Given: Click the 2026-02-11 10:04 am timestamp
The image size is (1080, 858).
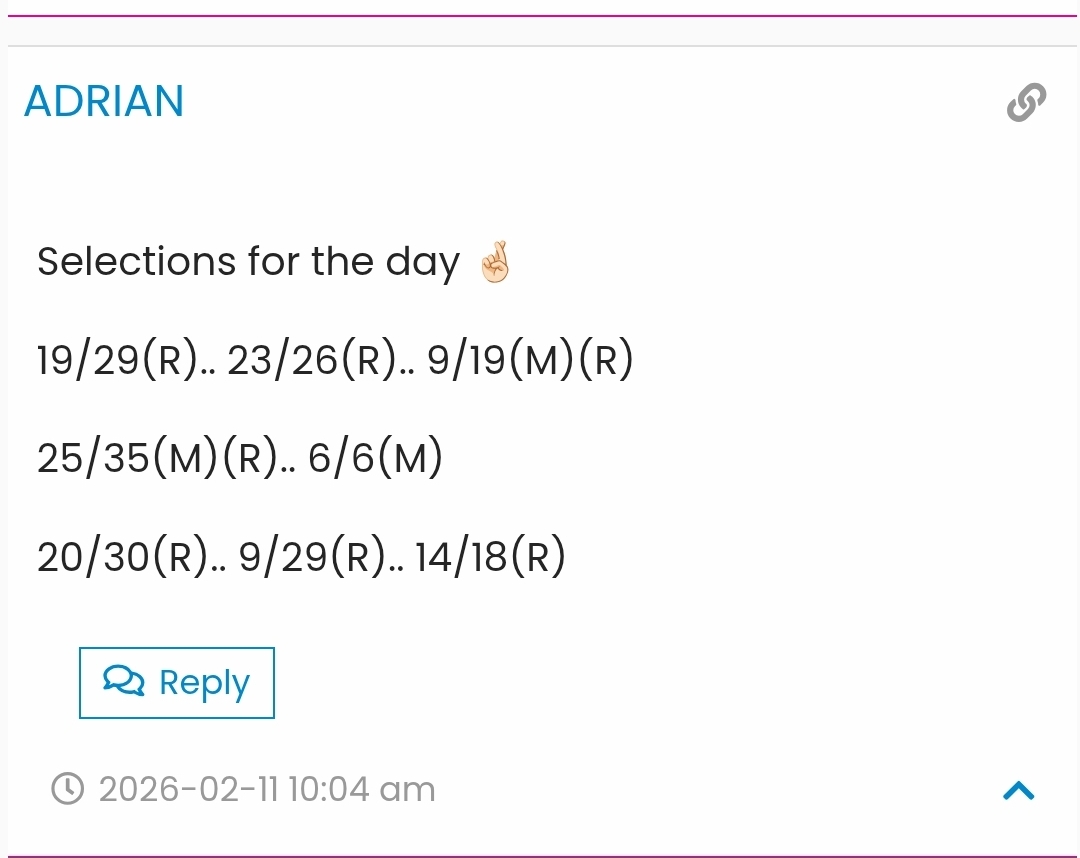Looking at the screenshot, I should (267, 790).
